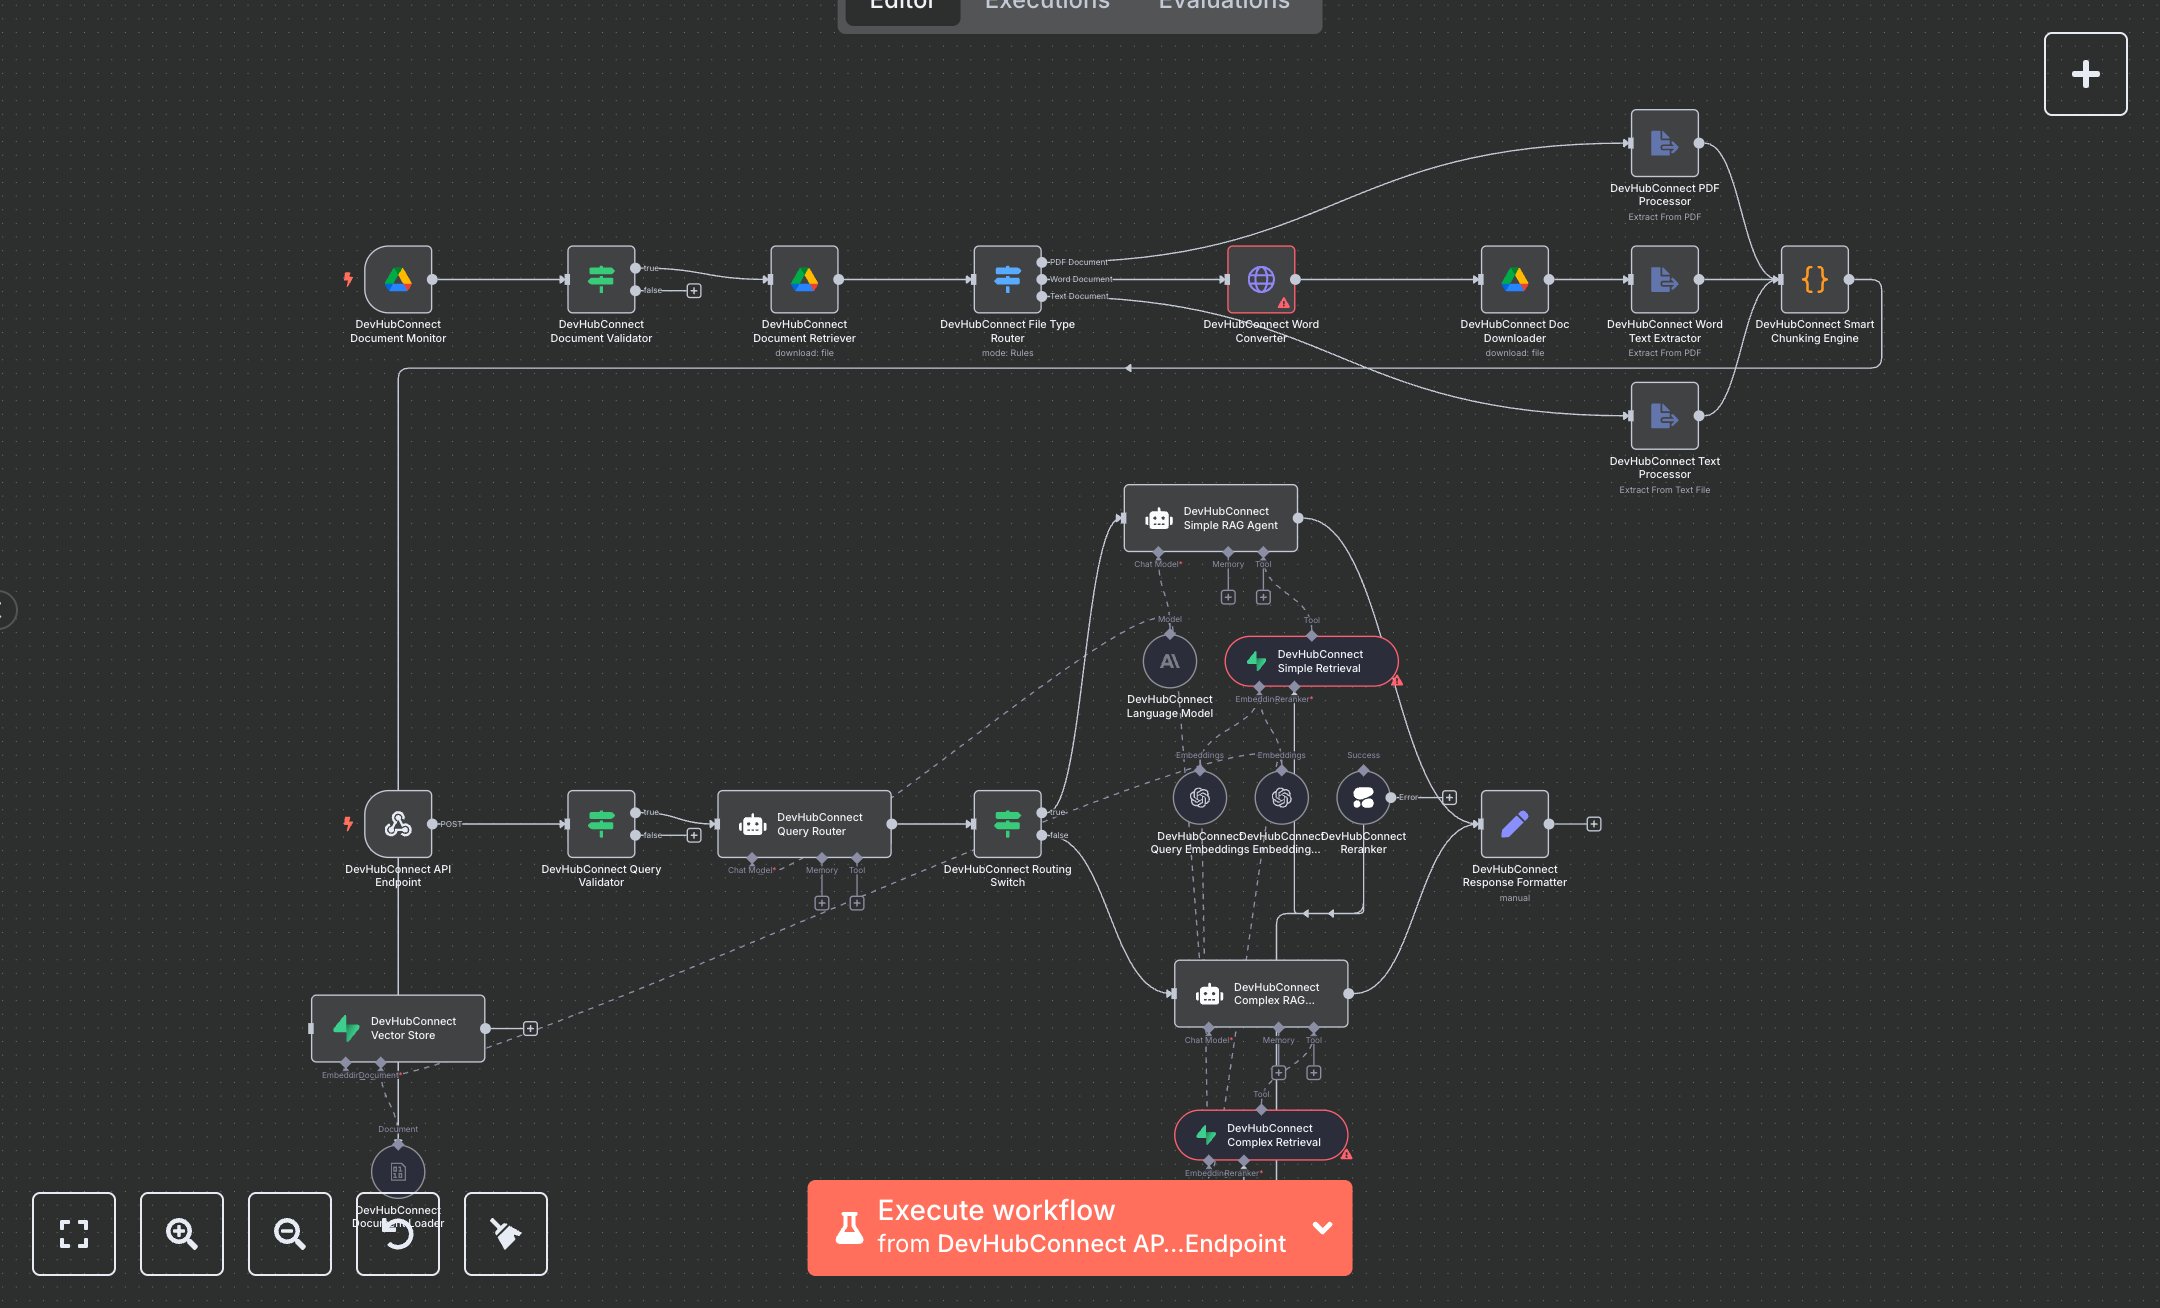This screenshot has height=1308, width=2160.
Task: Open the DevHubConnect Document Monitor Google Drive node
Action: point(399,280)
